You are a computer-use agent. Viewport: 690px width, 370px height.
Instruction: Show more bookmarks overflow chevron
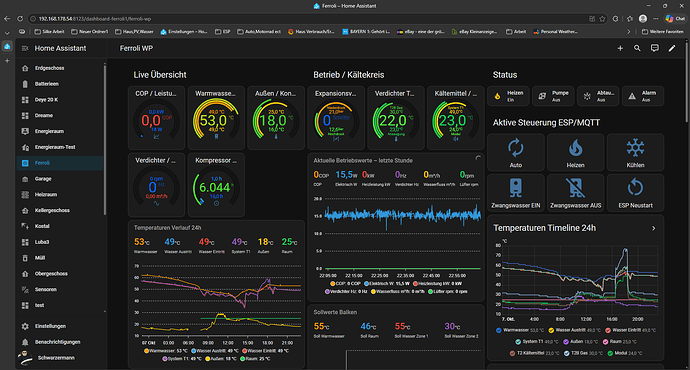(x=628, y=32)
